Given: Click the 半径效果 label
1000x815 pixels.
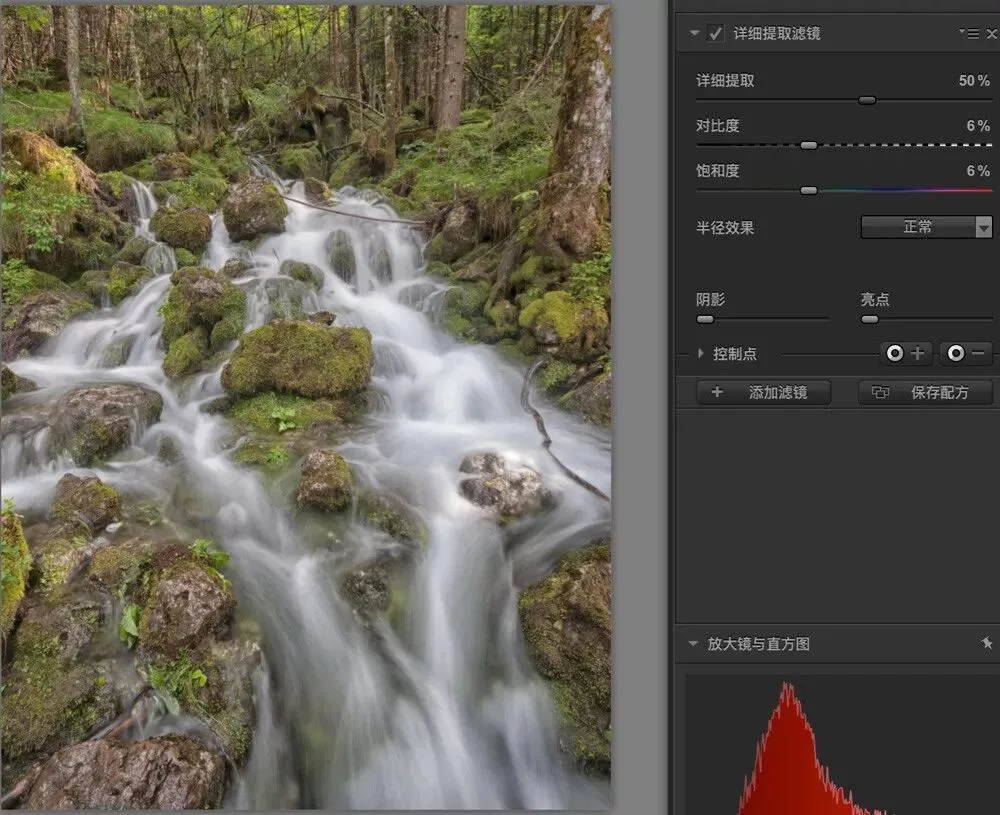Looking at the screenshot, I should coord(725,228).
